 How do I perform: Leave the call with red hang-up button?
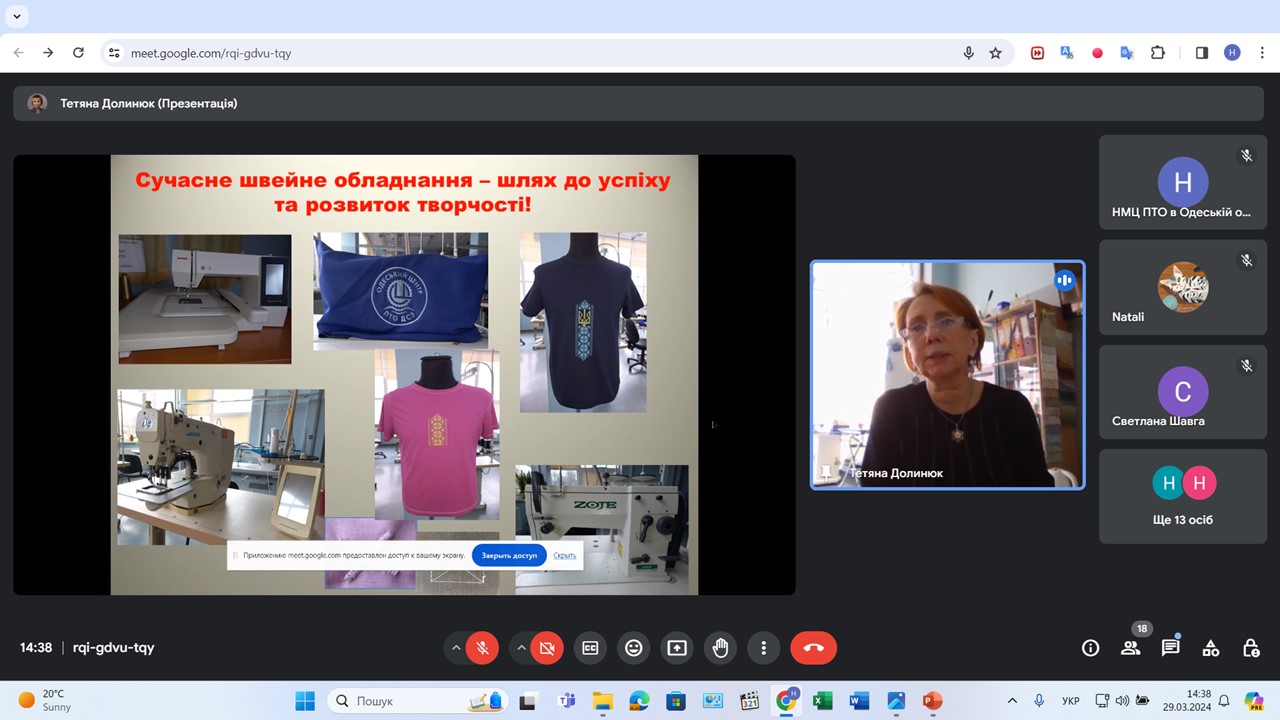(x=813, y=648)
